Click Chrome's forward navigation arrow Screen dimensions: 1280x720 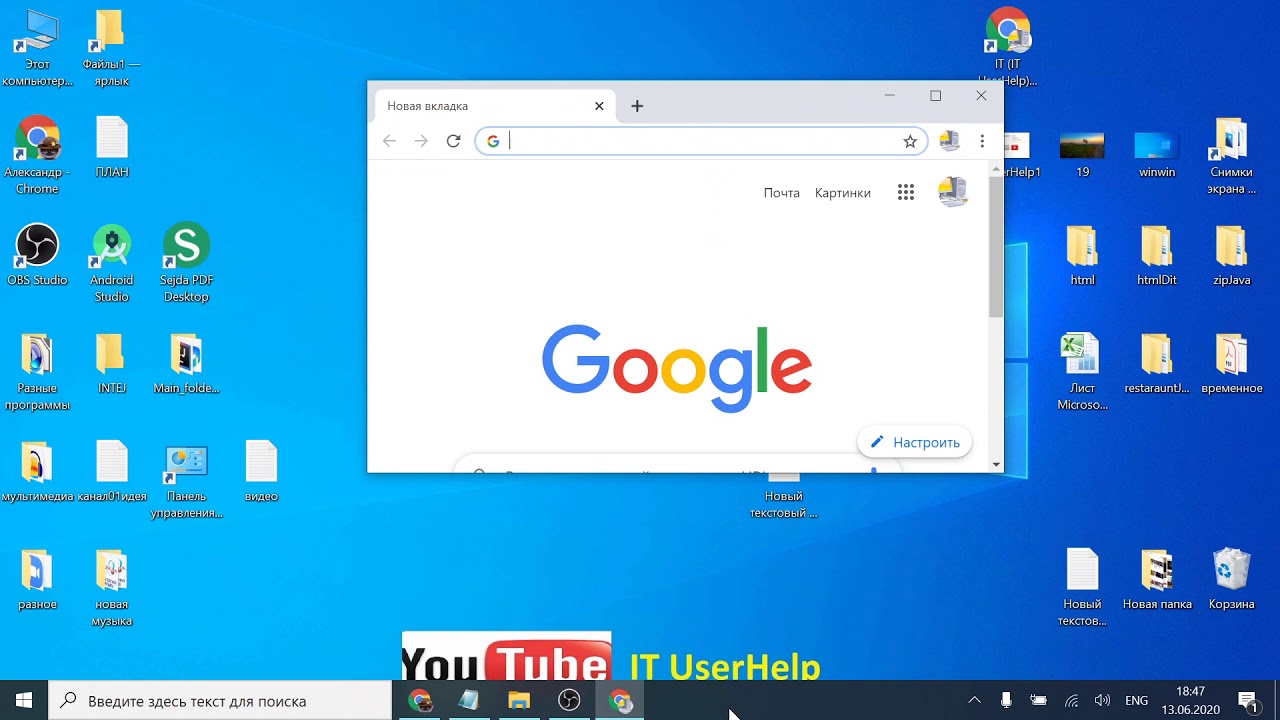click(x=421, y=141)
